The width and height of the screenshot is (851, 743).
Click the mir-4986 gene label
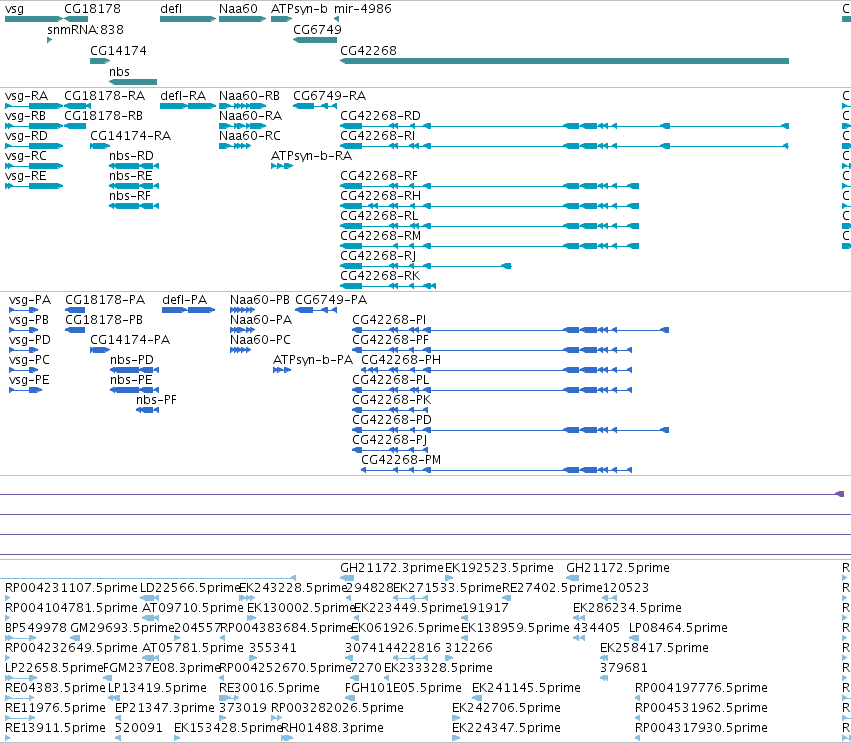coord(363,9)
